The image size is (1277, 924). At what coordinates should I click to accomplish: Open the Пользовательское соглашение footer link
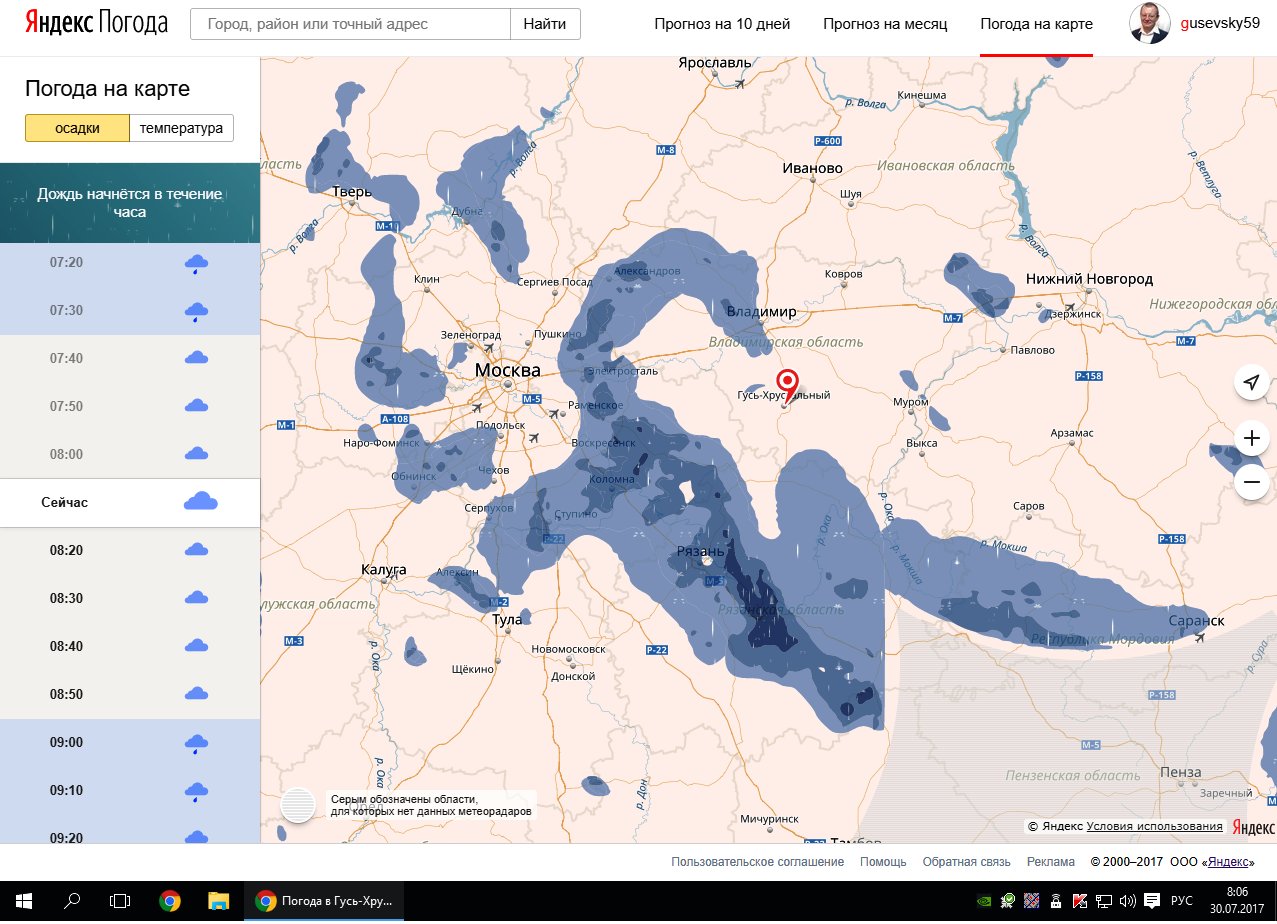[758, 862]
